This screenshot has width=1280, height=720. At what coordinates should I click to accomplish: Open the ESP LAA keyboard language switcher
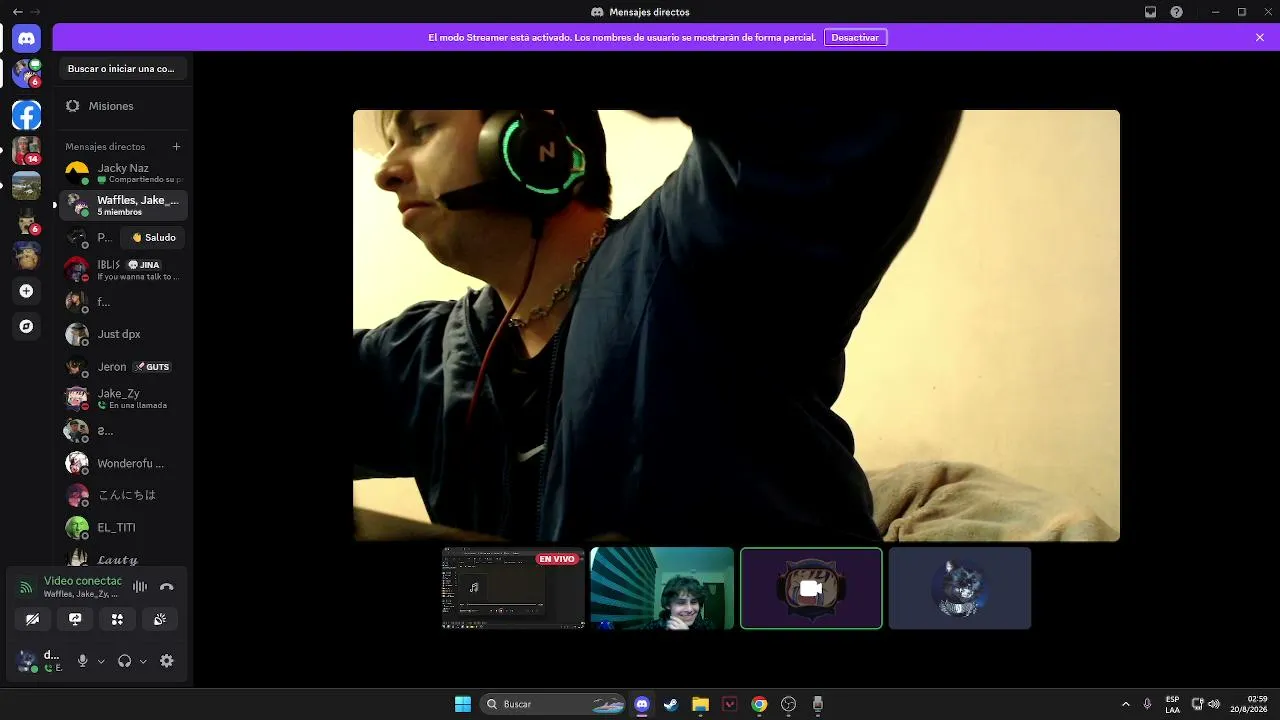(x=1172, y=704)
